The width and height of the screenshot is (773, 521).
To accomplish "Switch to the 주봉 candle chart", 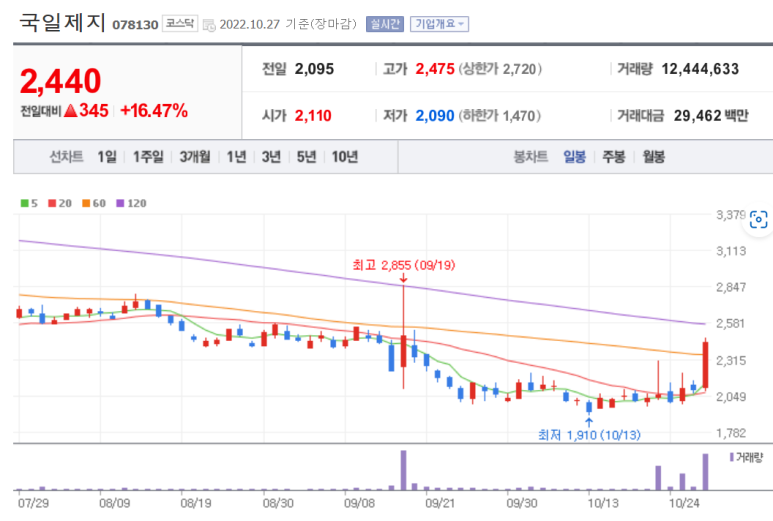I will (x=614, y=157).
